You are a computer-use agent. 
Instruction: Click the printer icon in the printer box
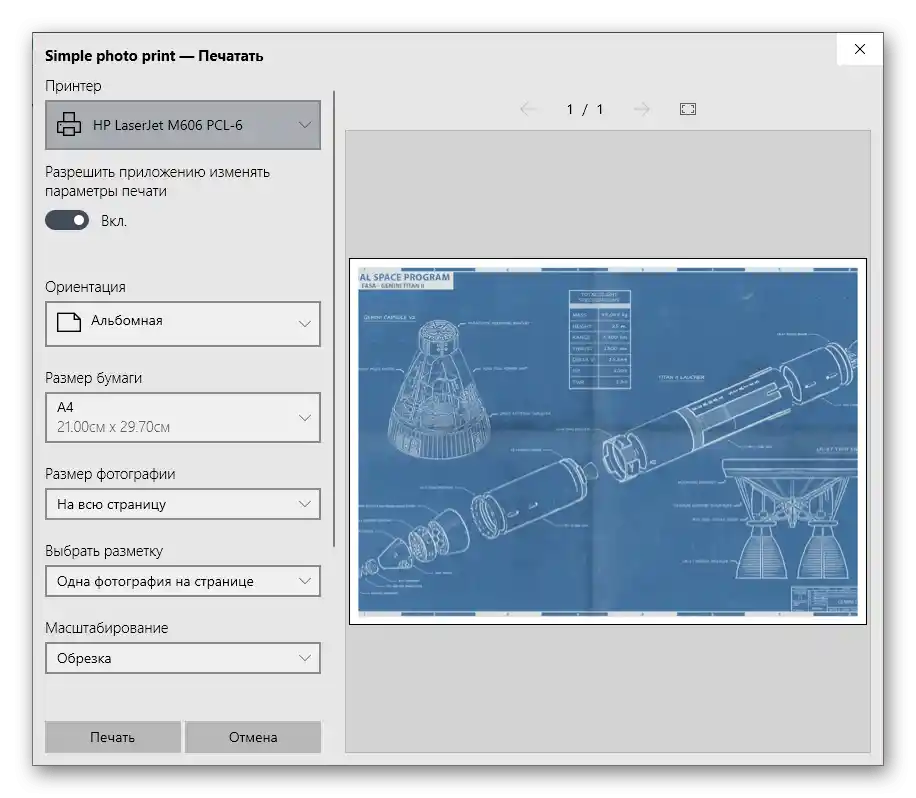(x=69, y=124)
